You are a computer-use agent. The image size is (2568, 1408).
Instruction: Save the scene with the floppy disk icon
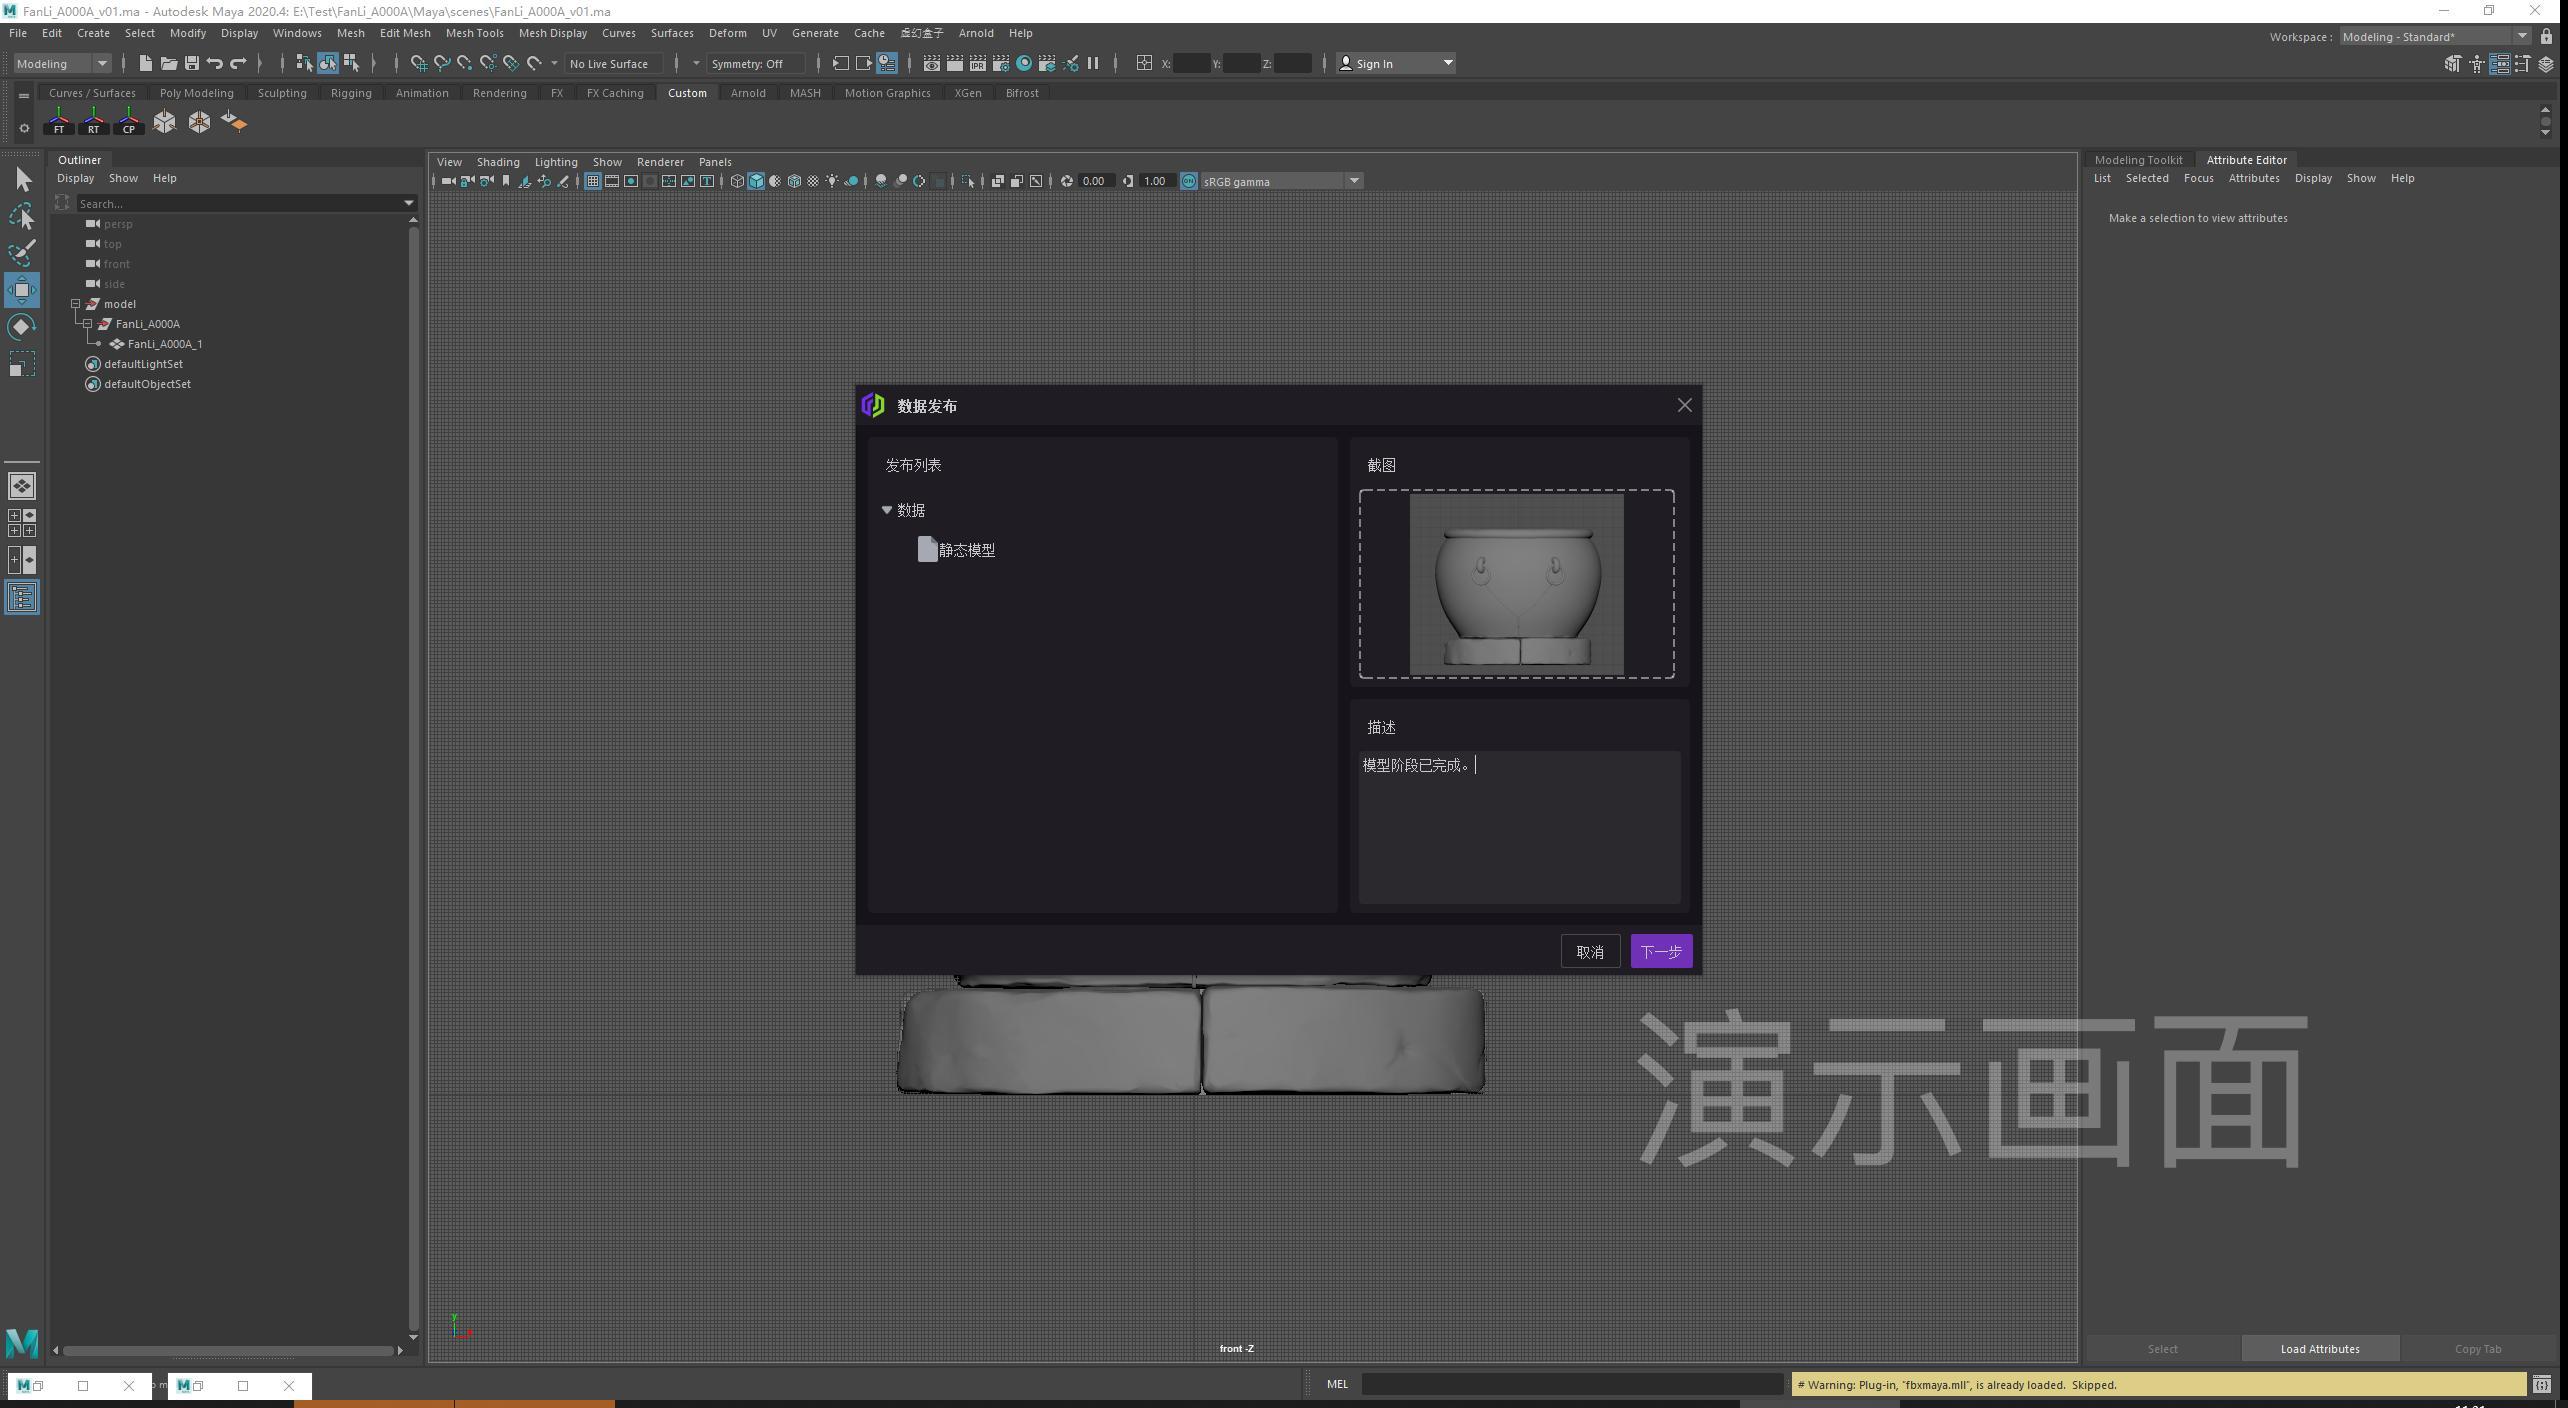(192, 63)
